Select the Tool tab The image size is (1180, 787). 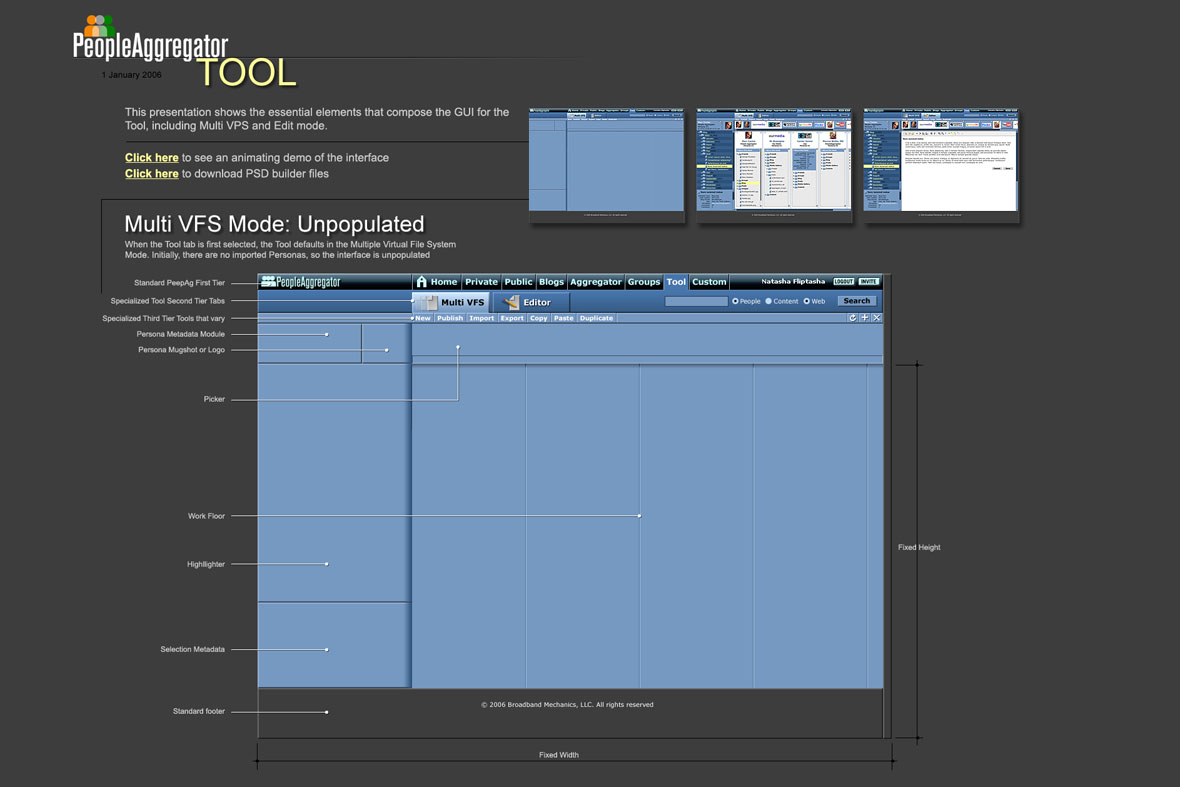(677, 282)
